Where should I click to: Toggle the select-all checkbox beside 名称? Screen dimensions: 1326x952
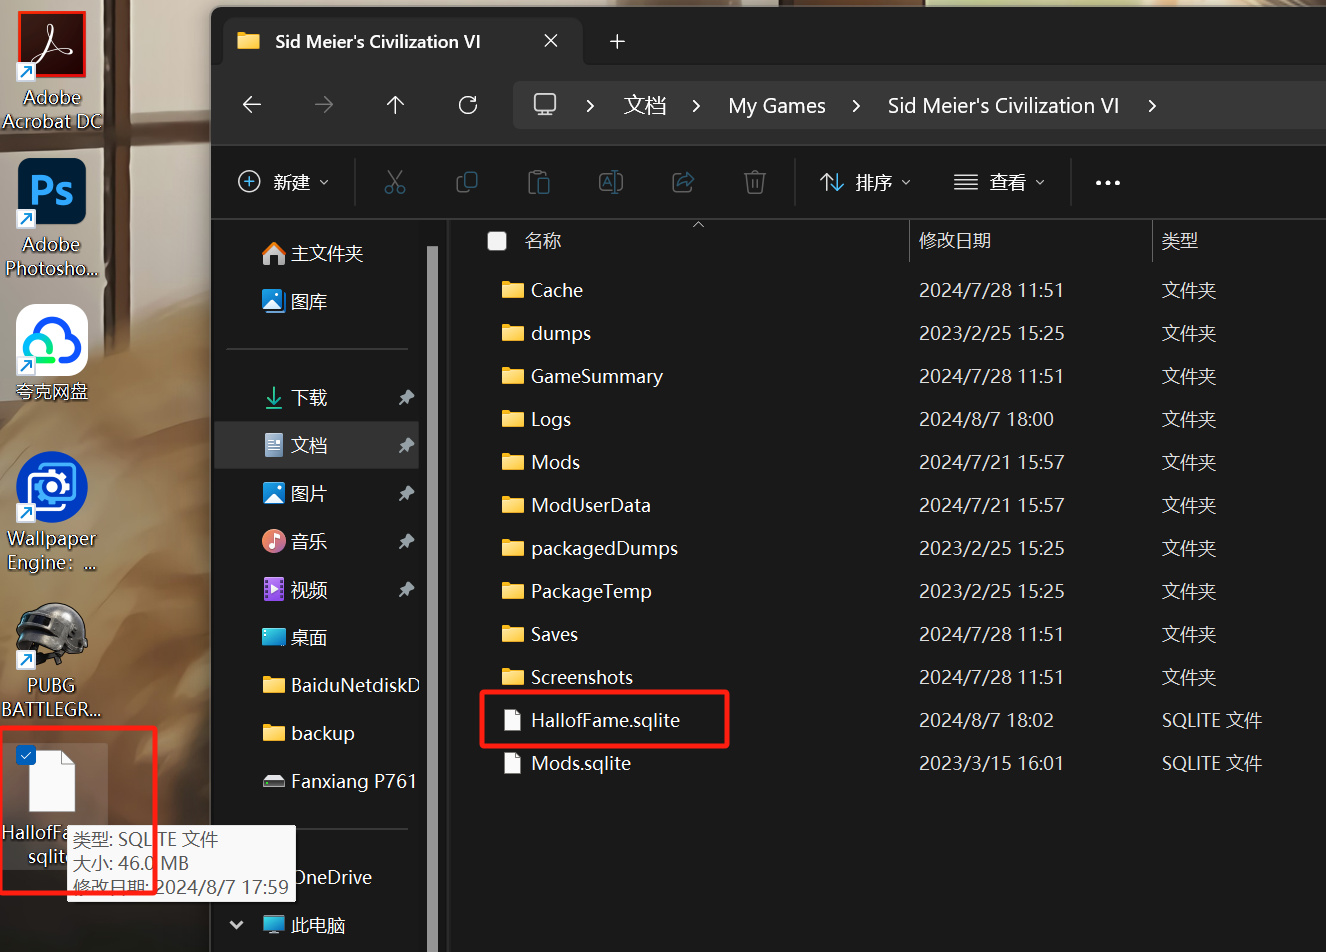(x=497, y=241)
